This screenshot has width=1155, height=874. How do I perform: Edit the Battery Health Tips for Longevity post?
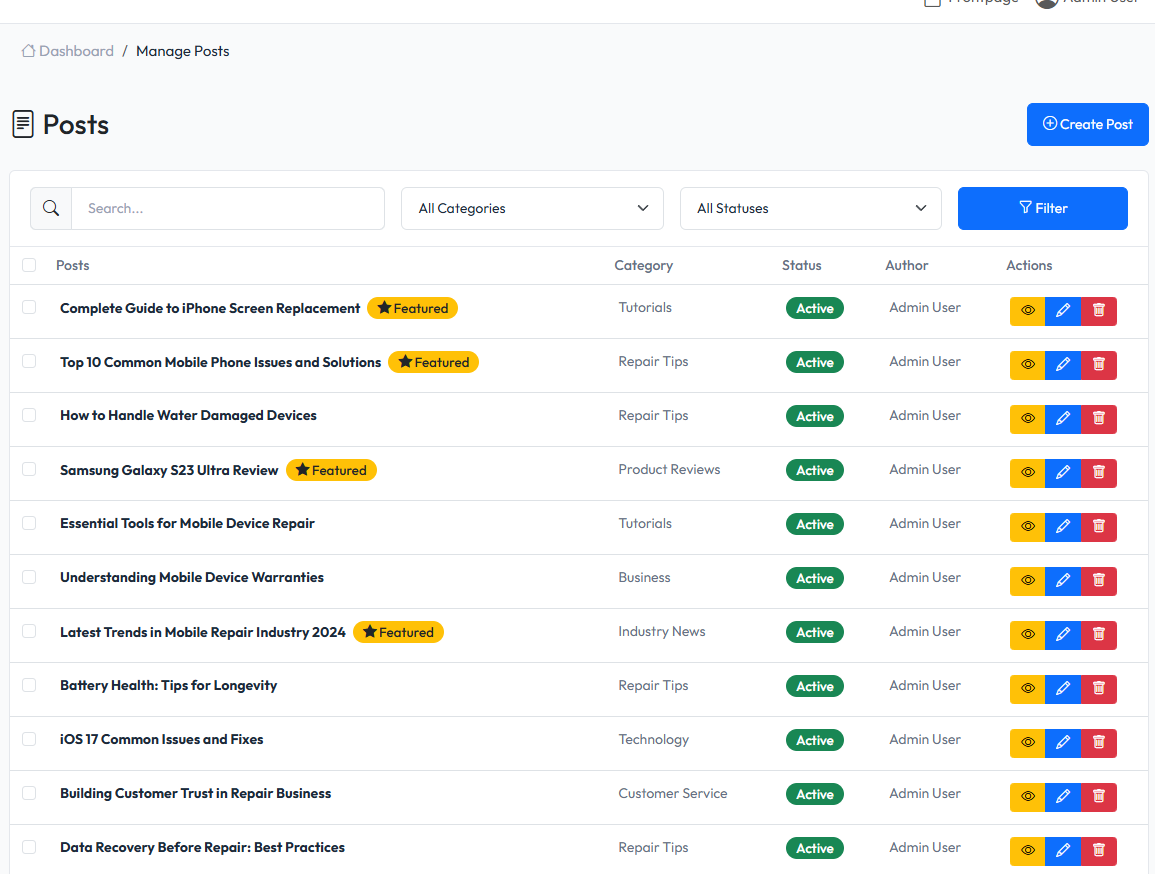click(1063, 689)
